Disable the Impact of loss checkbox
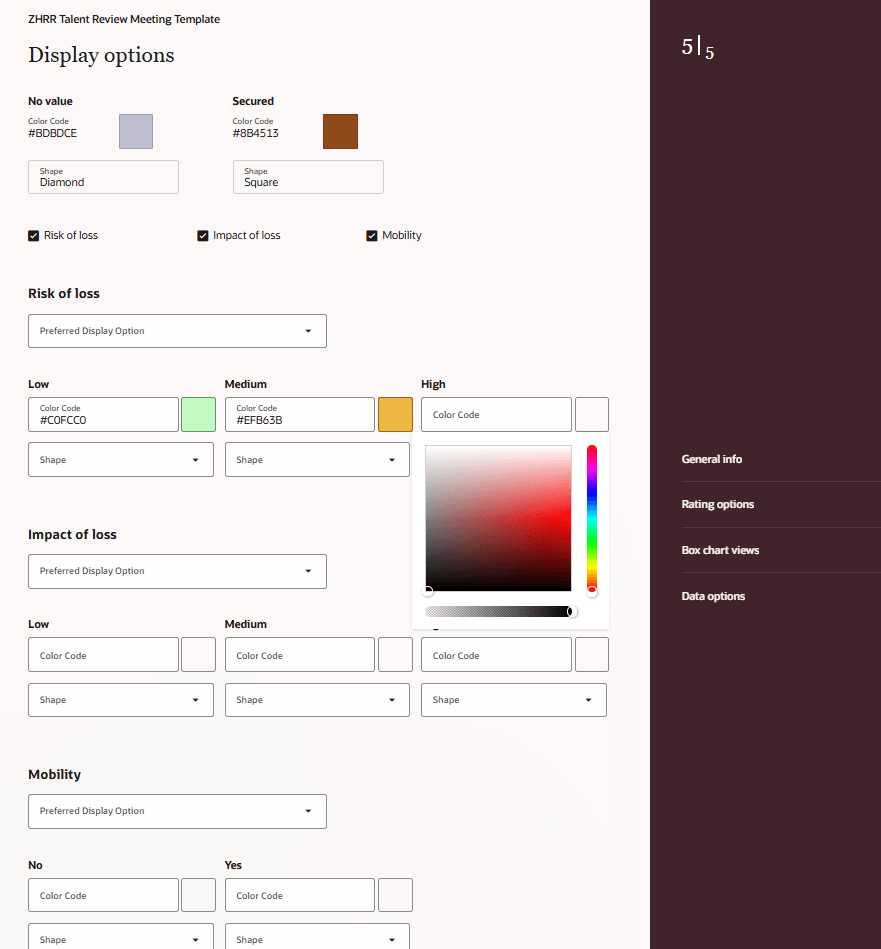The width and height of the screenshot is (881, 949). [x=203, y=235]
